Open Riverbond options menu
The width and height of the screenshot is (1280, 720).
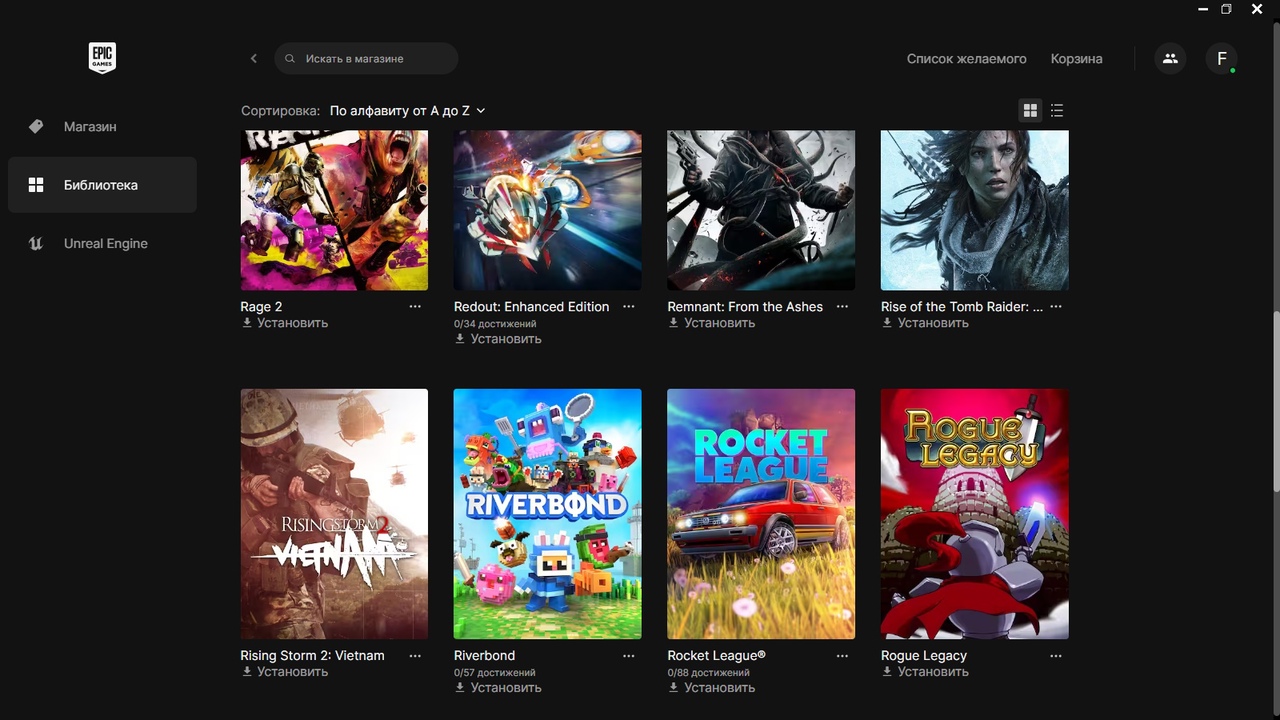[x=629, y=656]
